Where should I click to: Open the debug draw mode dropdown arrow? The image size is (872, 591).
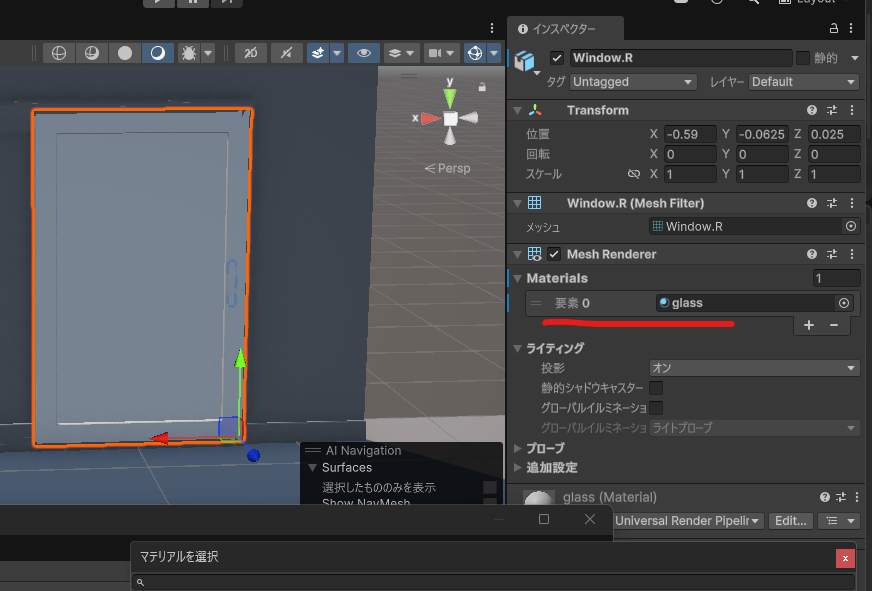[208, 53]
